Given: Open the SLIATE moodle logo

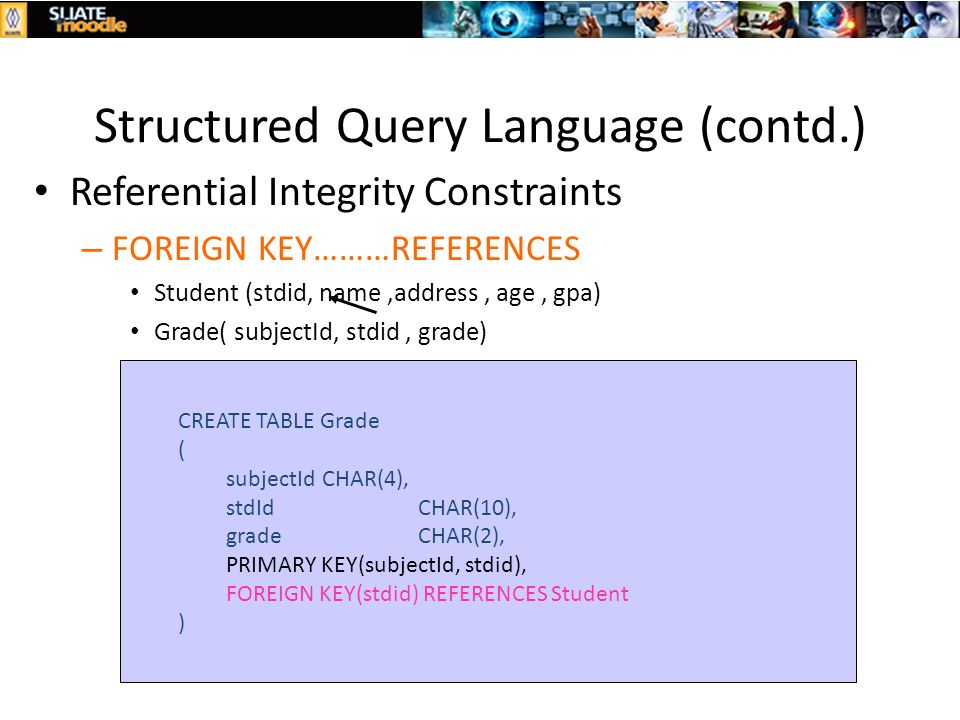Looking at the screenshot, I should [87, 20].
